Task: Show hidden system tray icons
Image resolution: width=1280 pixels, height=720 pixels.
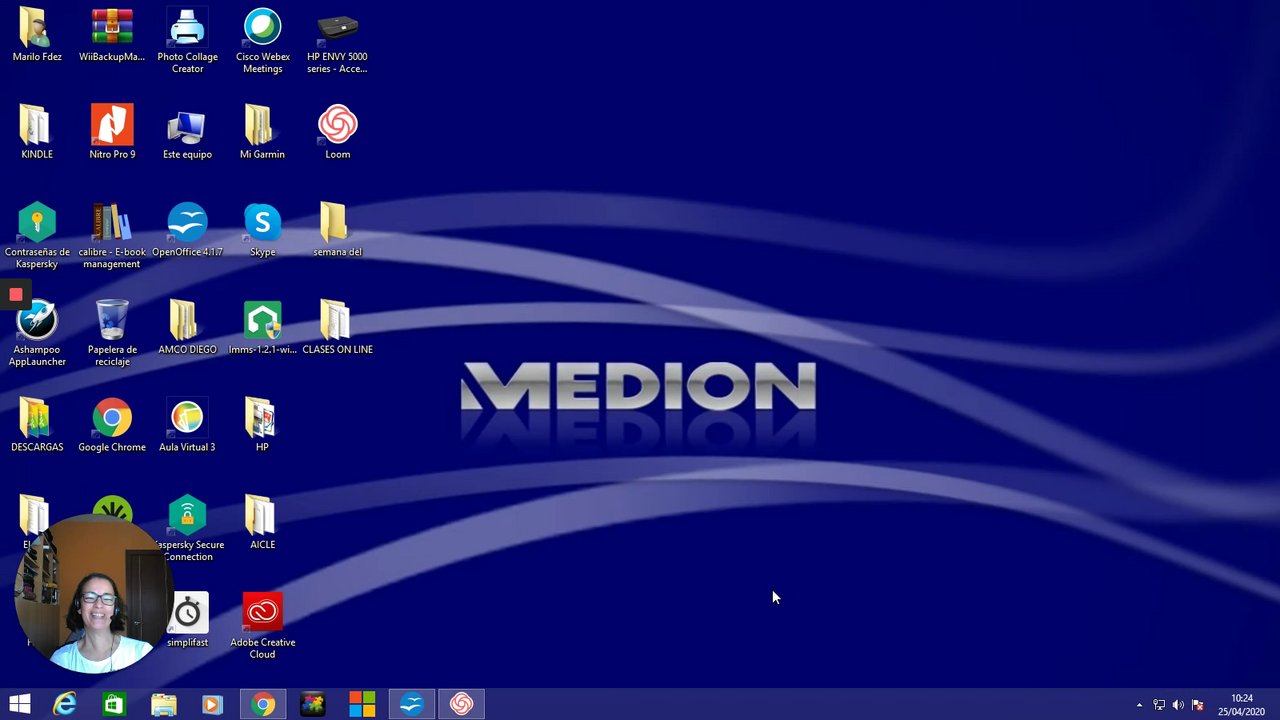Action: [1139, 705]
